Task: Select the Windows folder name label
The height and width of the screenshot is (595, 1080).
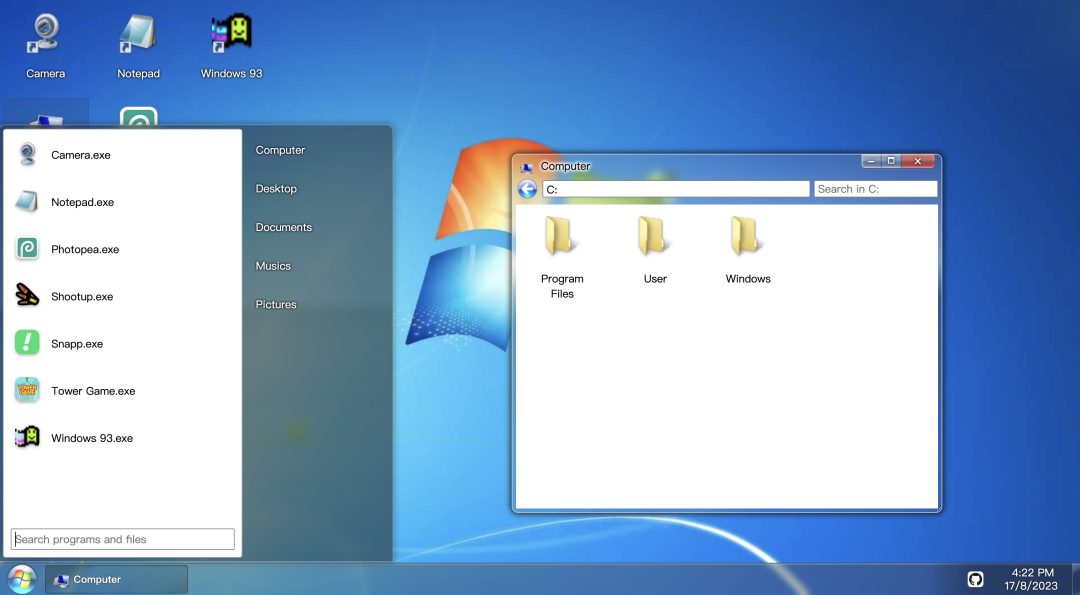Action: coord(748,279)
